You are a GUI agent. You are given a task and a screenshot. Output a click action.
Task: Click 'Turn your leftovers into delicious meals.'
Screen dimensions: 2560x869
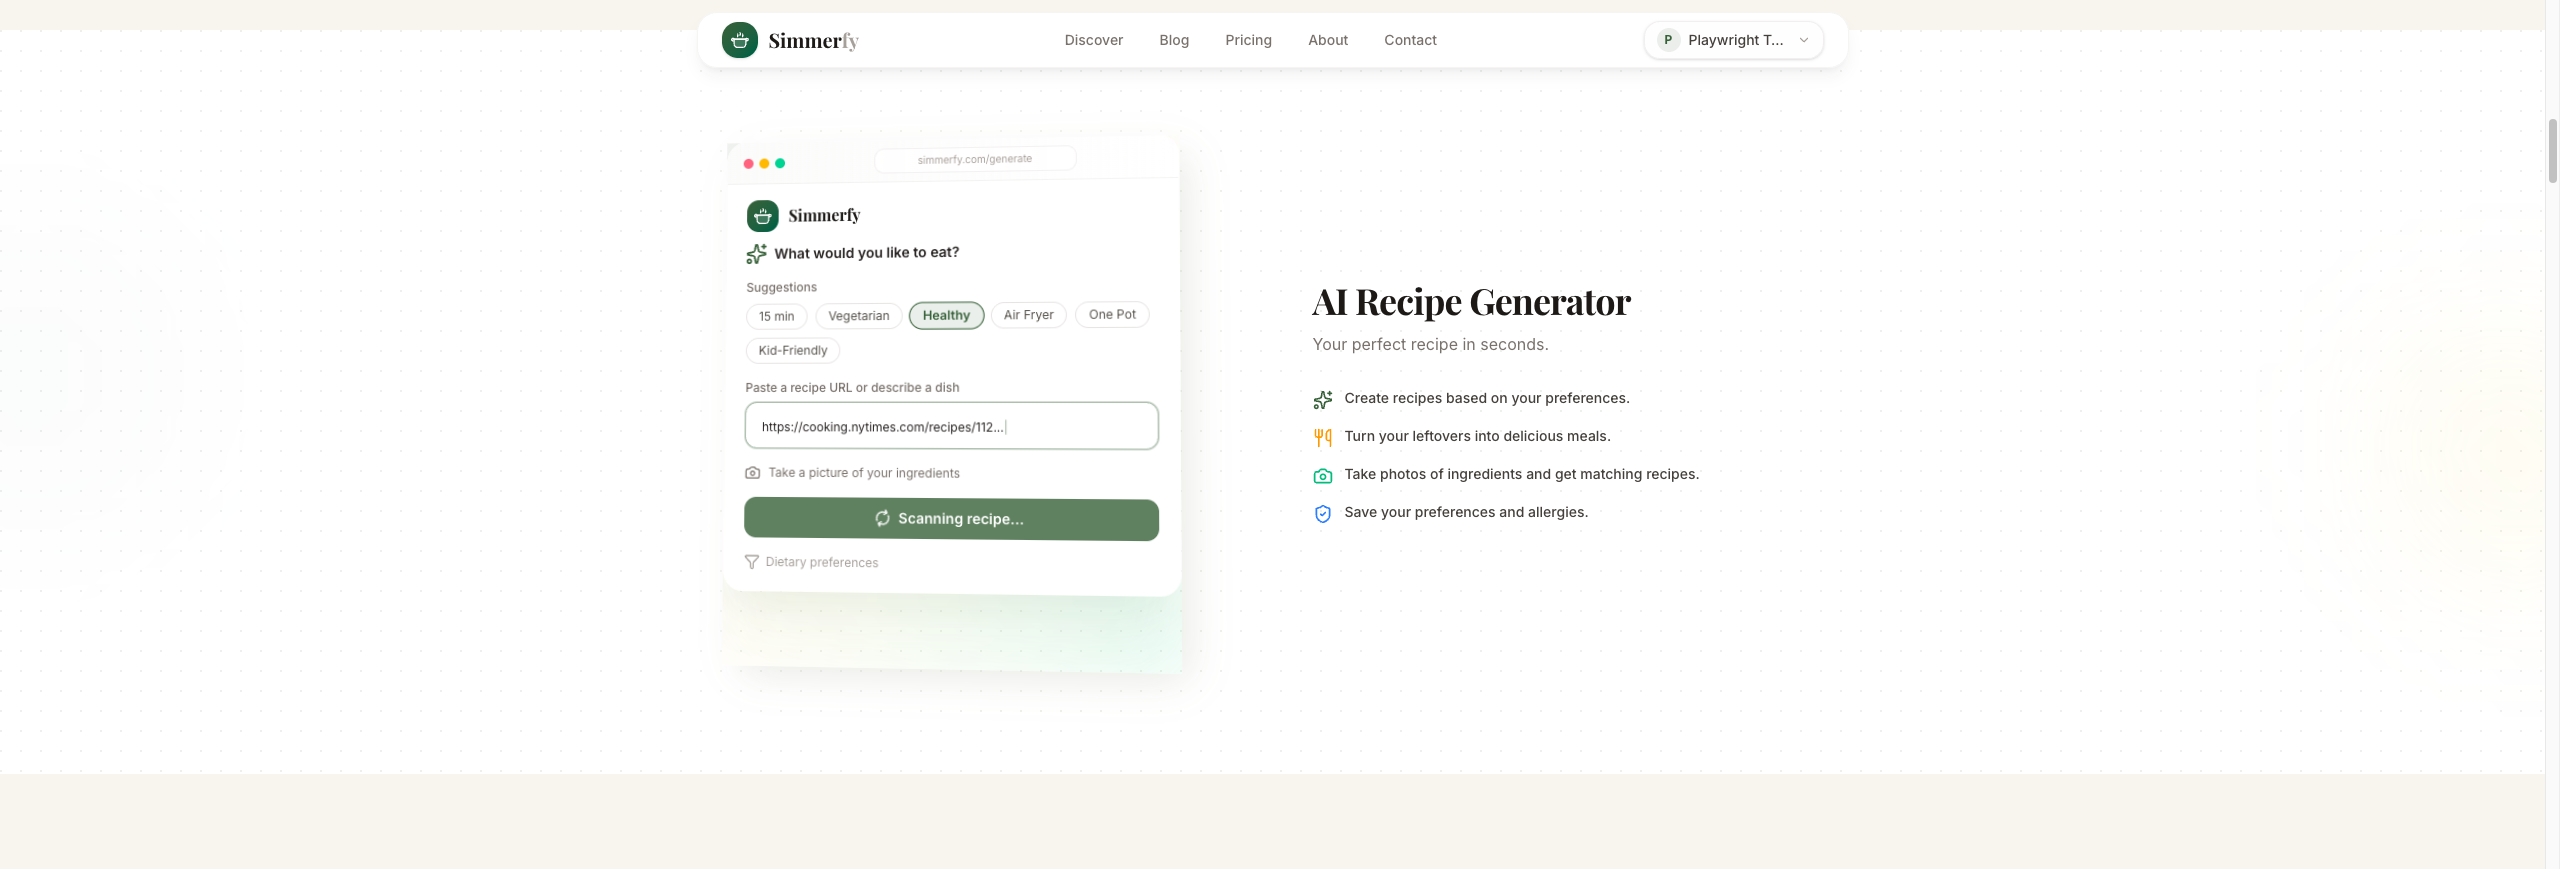click(1477, 436)
